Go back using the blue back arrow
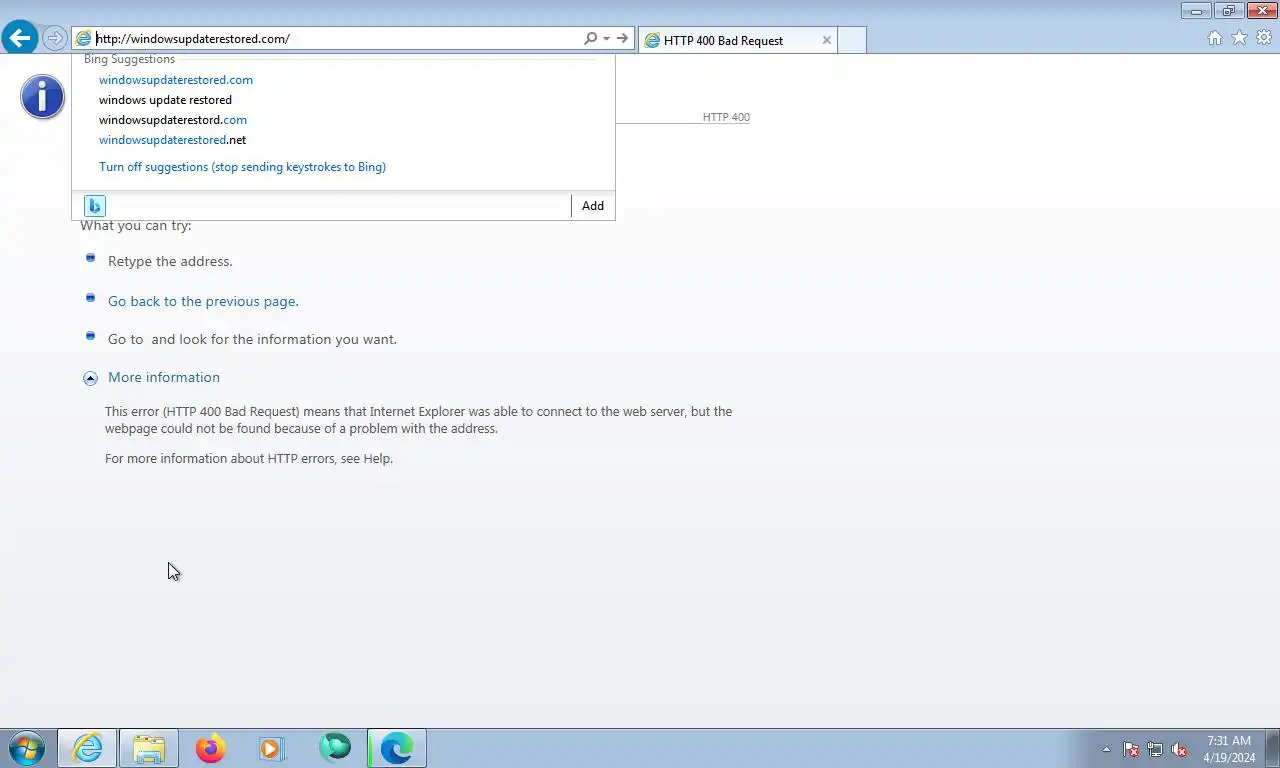Image resolution: width=1280 pixels, height=768 pixels. [20, 39]
